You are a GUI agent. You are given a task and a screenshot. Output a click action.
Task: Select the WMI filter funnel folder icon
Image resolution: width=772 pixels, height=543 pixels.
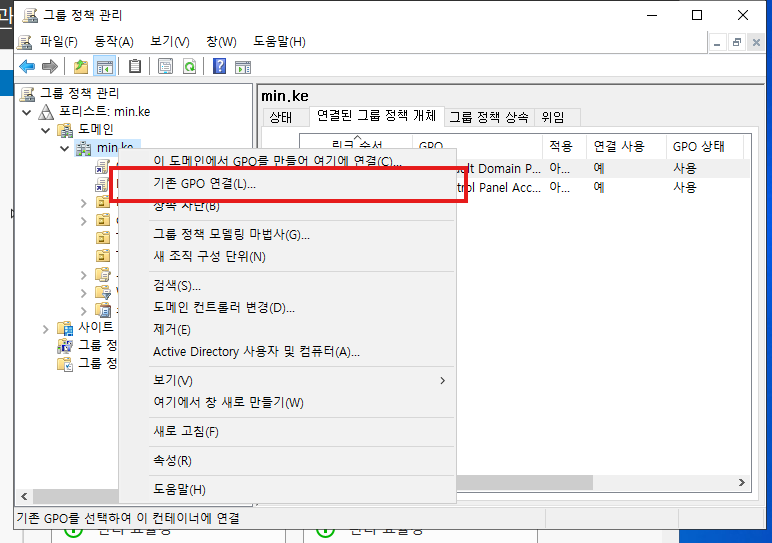tap(103, 293)
